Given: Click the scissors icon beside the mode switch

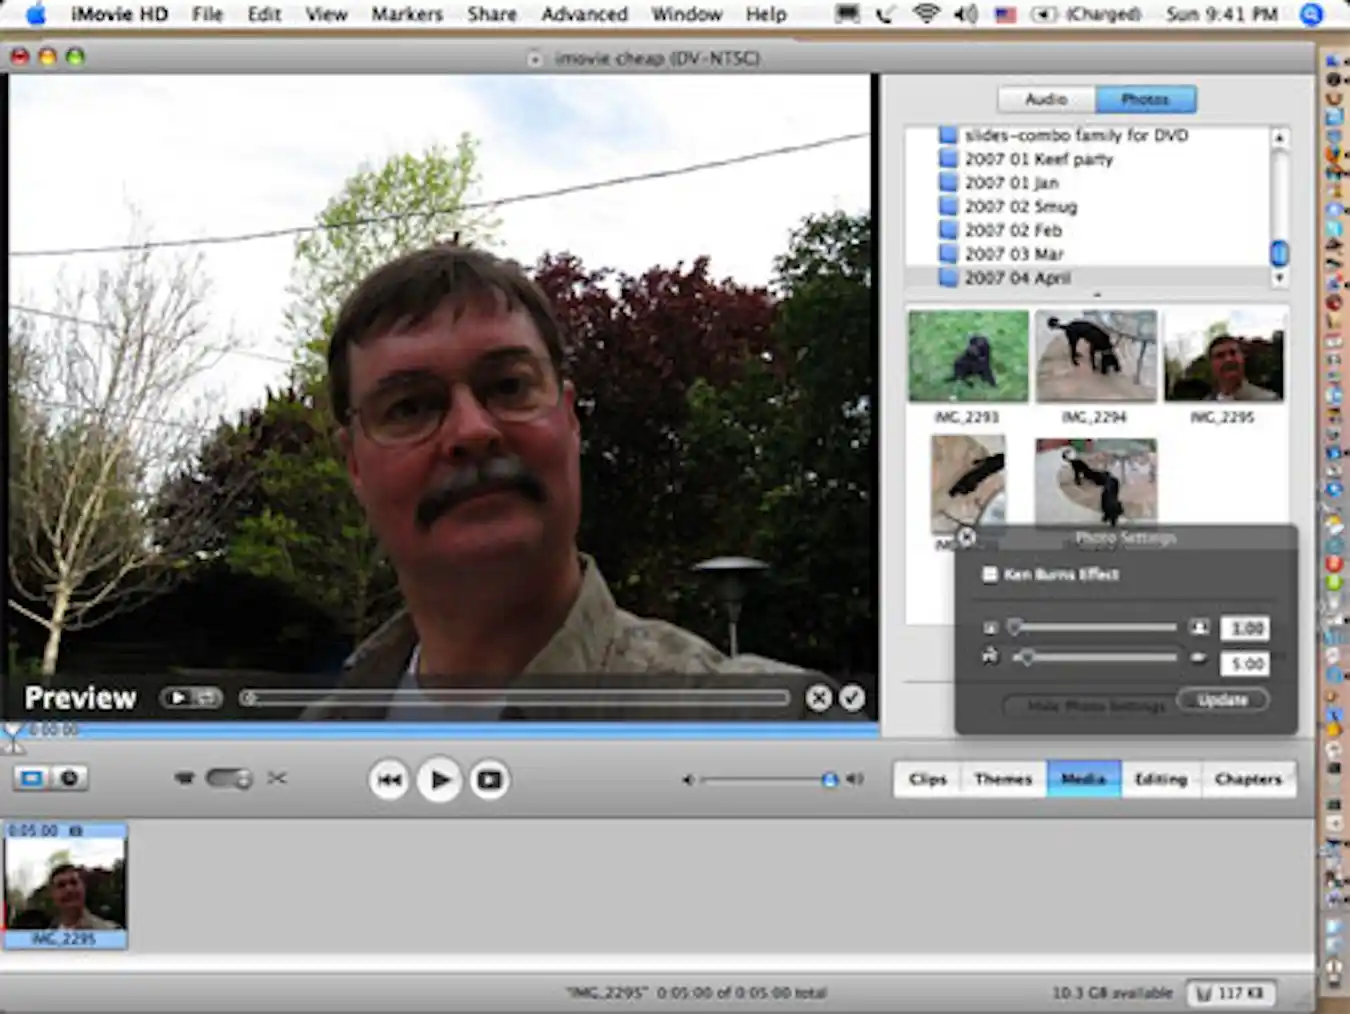Looking at the screenshot, I should coord(277,777).
